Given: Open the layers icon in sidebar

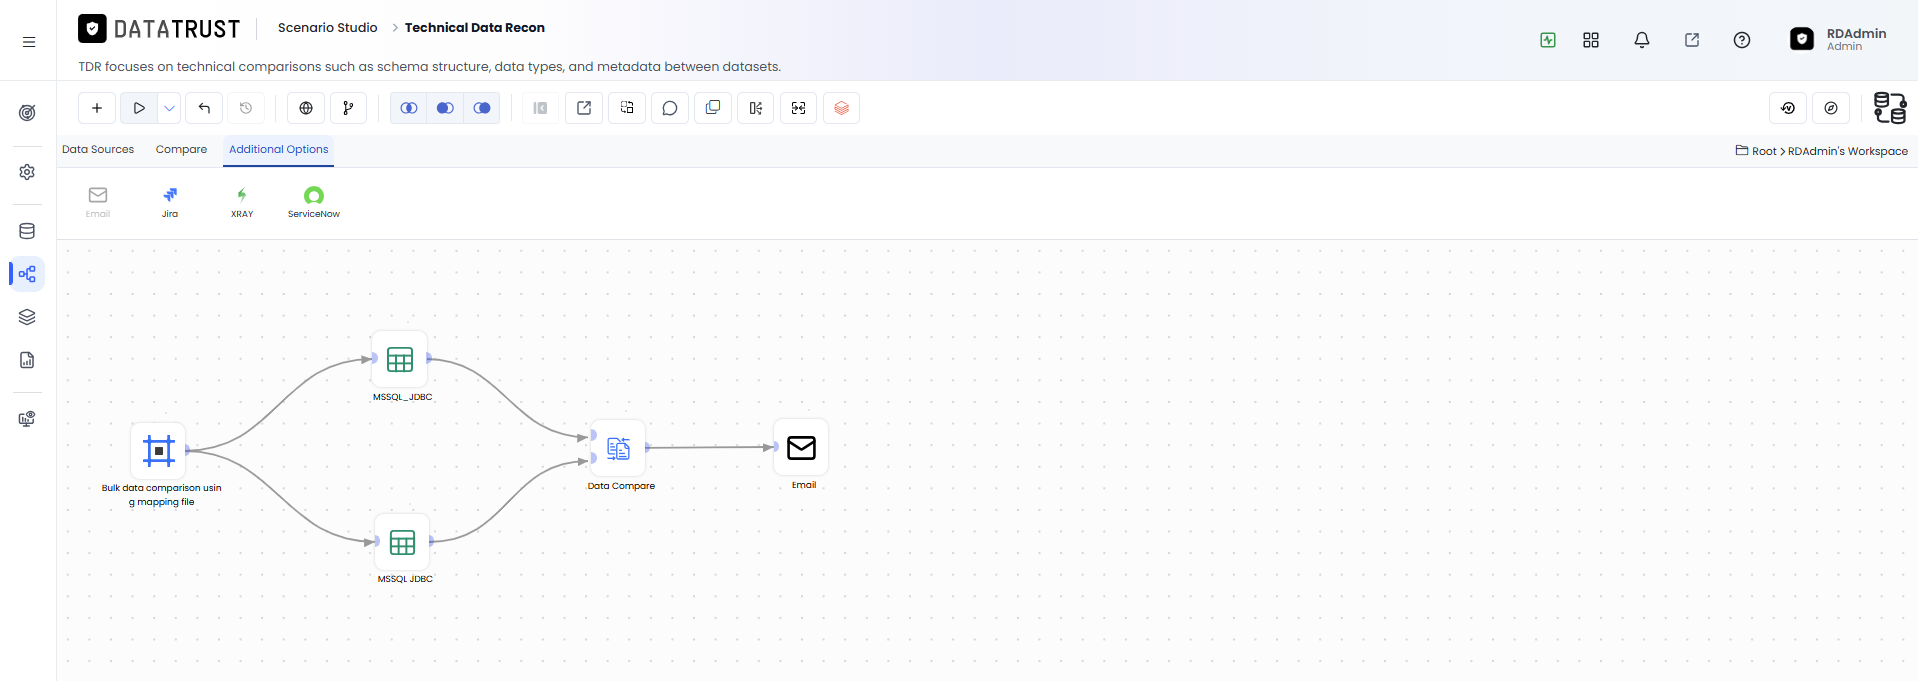Looking at the screenshot, I should [28, 317].
